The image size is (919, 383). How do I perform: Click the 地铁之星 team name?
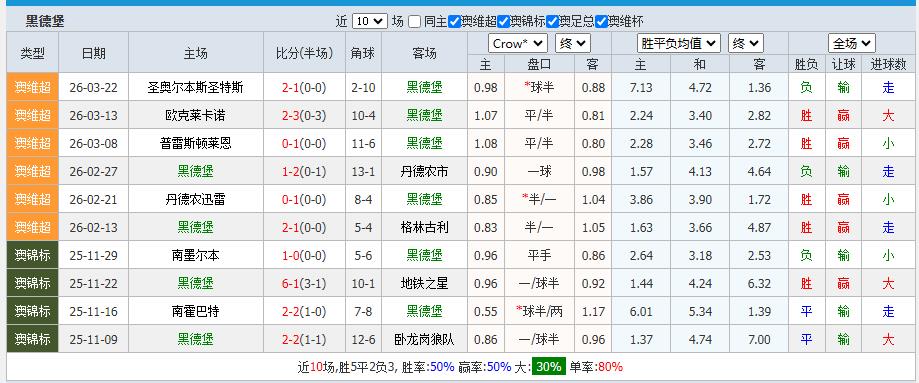(x=424, y=283)
